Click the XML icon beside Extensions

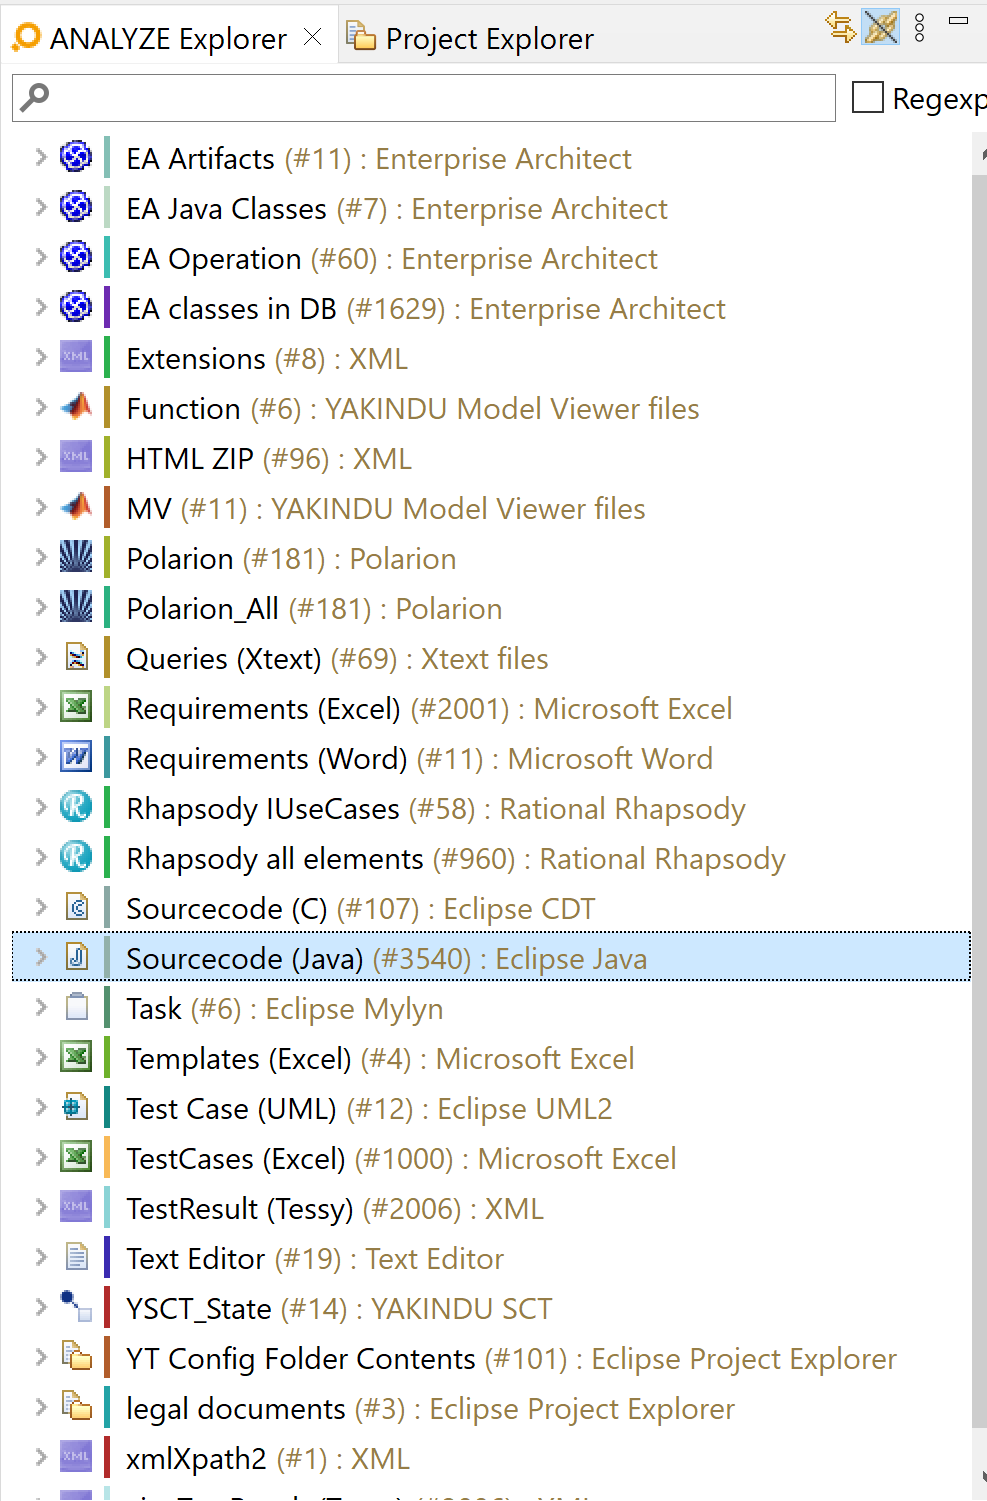click(76, 357)
